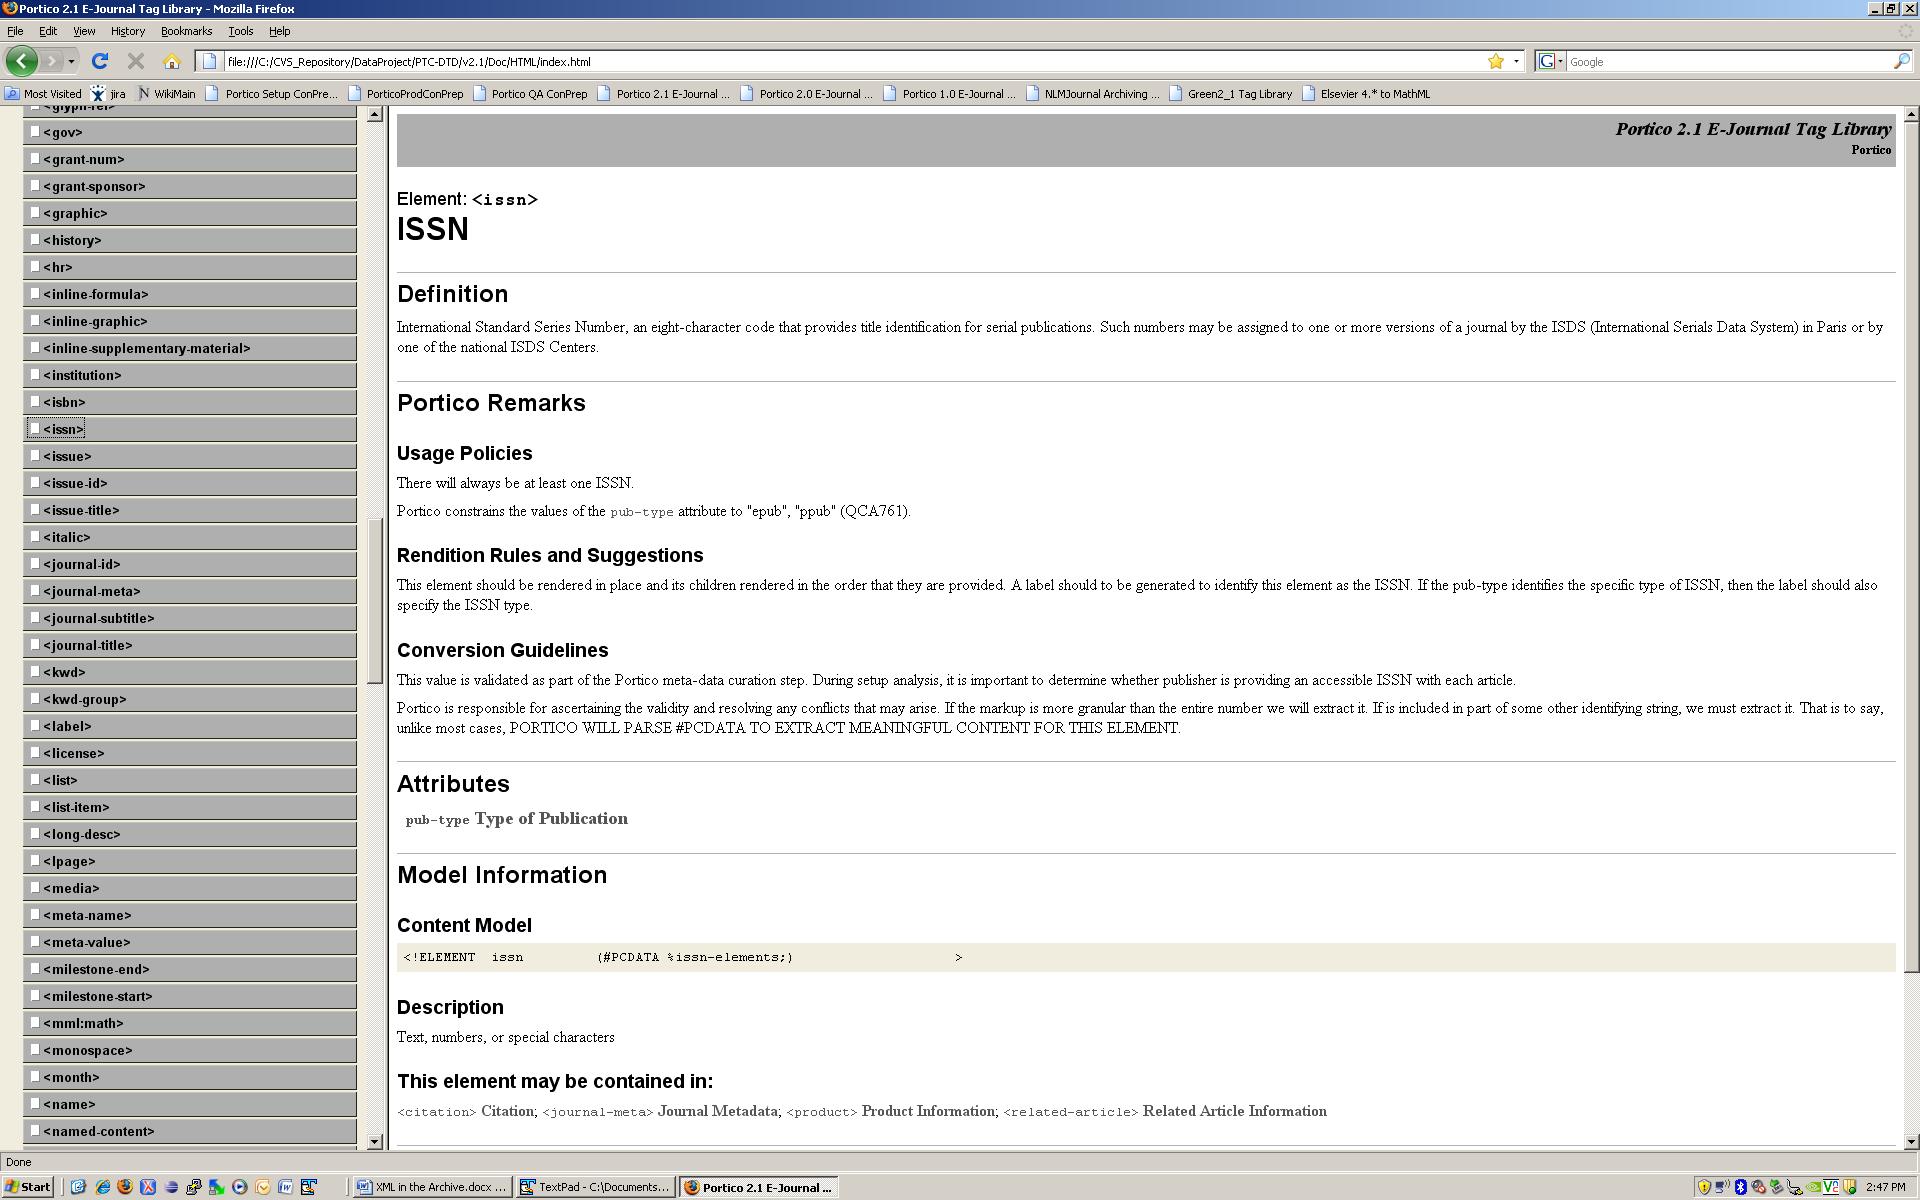Viewport: 1920px width, 1200px height.
Task: Toggle the checkbox beside <history>
Action: [x=35, y=239]
